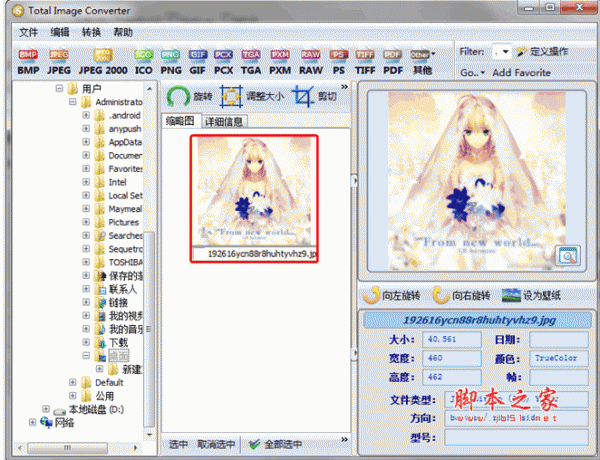Expand the 本地磁盘 (D:) drive

[x=46, y=409]
